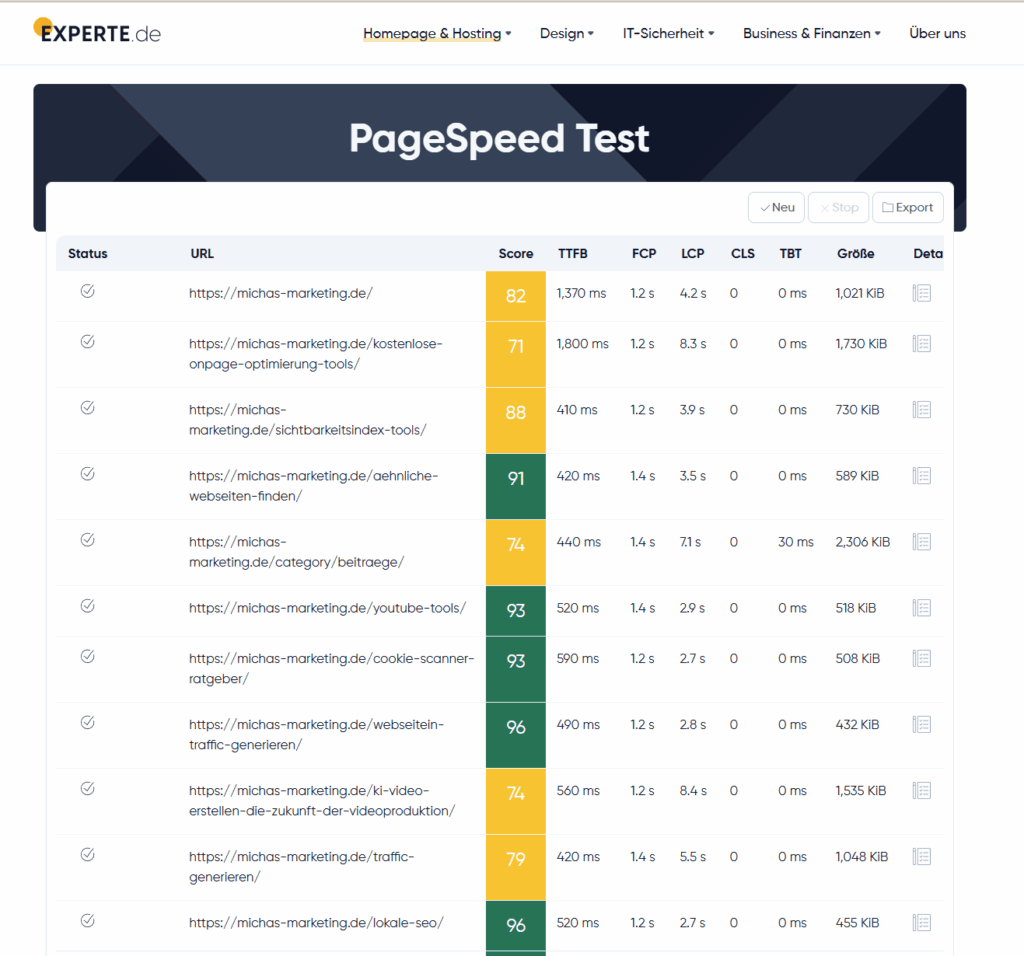The width and height of the screenshot is (1024, 956).
Task: Click the EXPERTE.de logo
Action: (x=97, y=31)
